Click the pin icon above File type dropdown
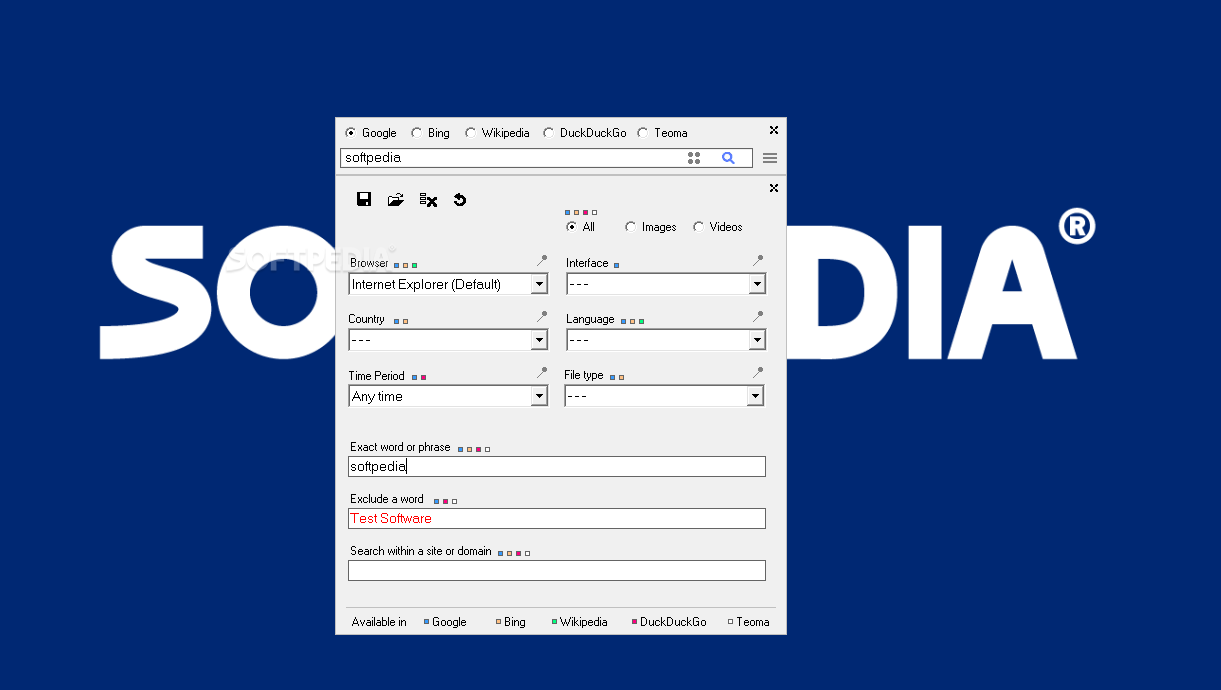This screenshot has height=690, width=1221. point(758,373)
